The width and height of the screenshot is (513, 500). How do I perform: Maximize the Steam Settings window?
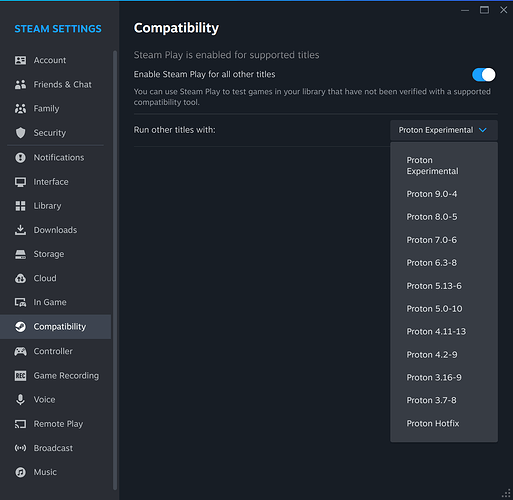(484, 10)
